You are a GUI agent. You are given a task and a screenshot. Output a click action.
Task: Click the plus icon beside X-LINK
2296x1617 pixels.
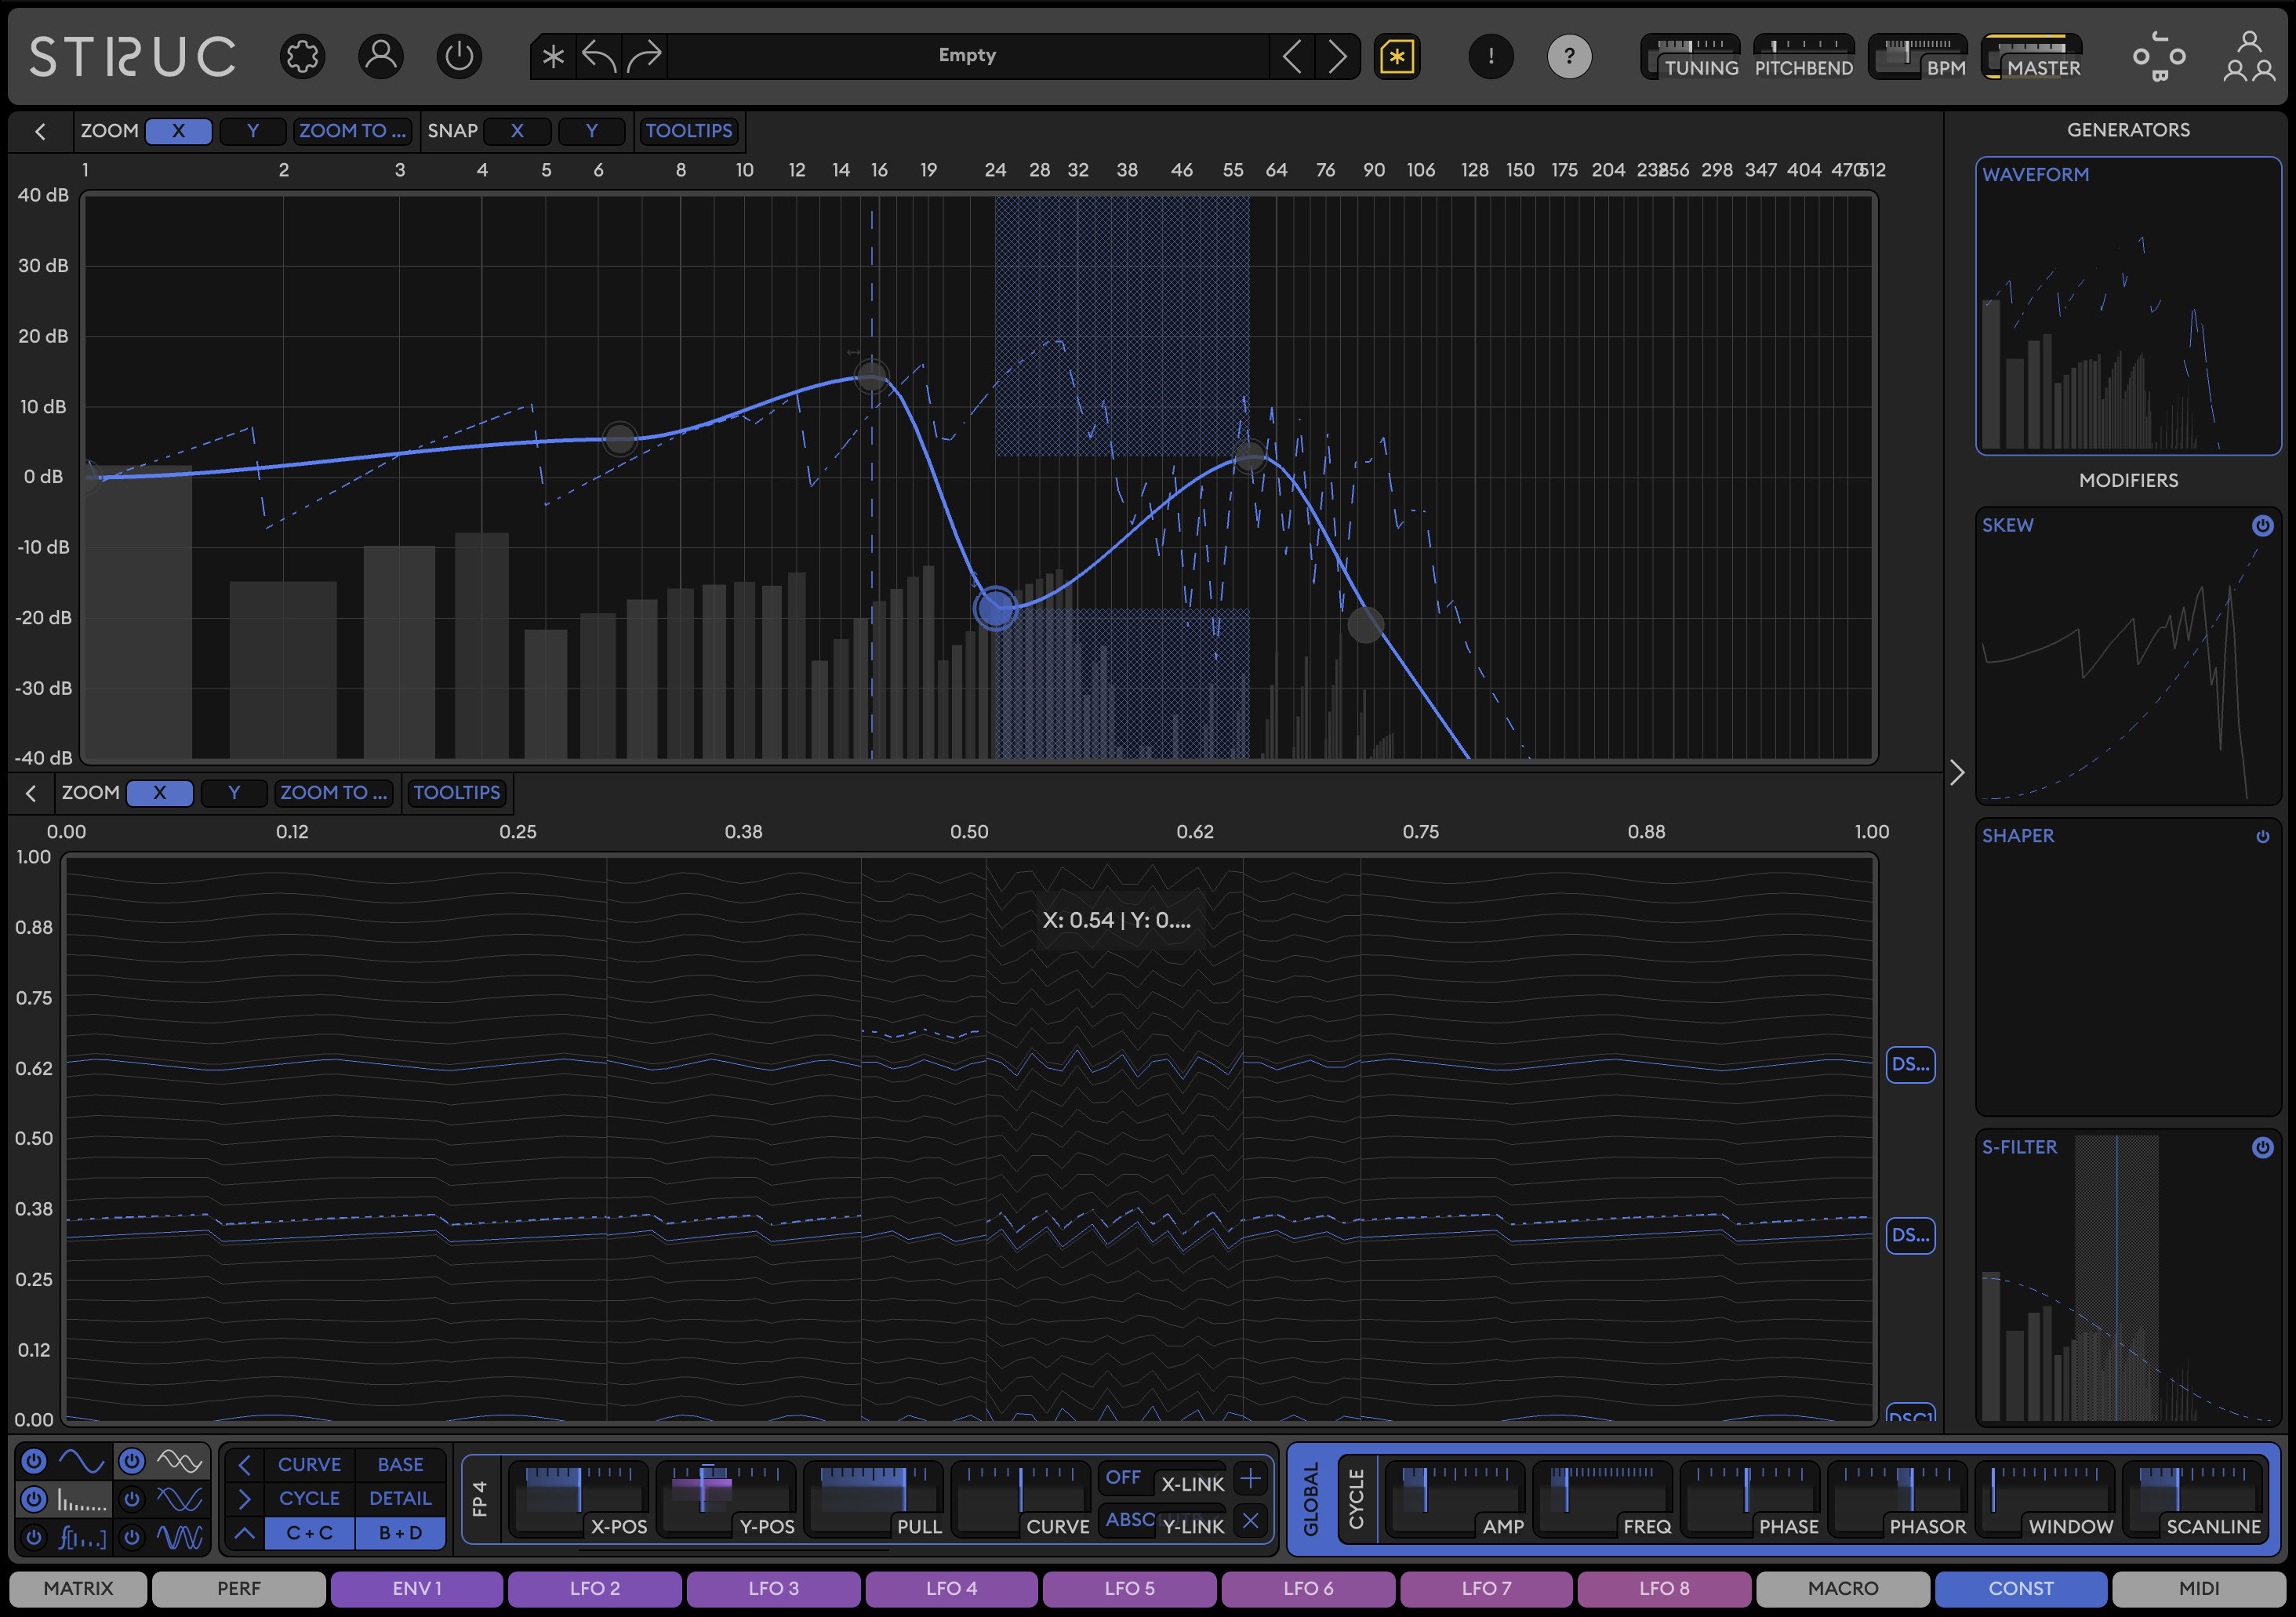[x=1250, y=1478]
